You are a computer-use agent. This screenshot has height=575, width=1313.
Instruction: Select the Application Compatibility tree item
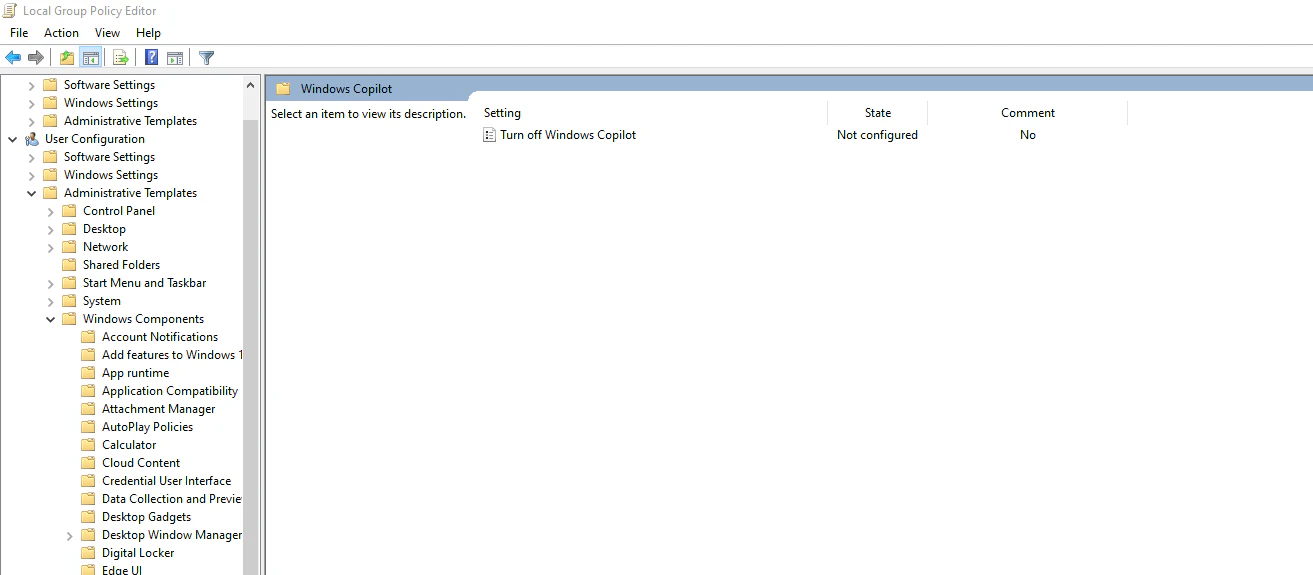click(170, 391)
